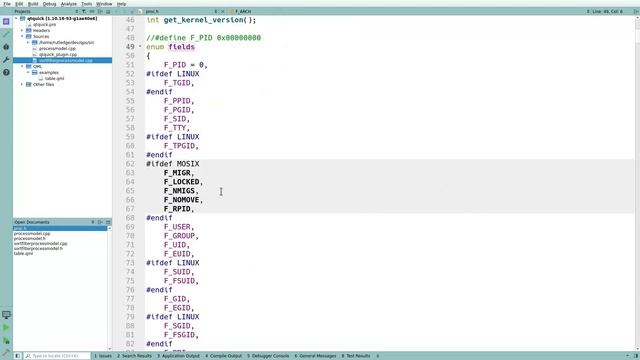640x360 pixels.
Task: Open table.qml in the project tree
Action: click(54, 78)
